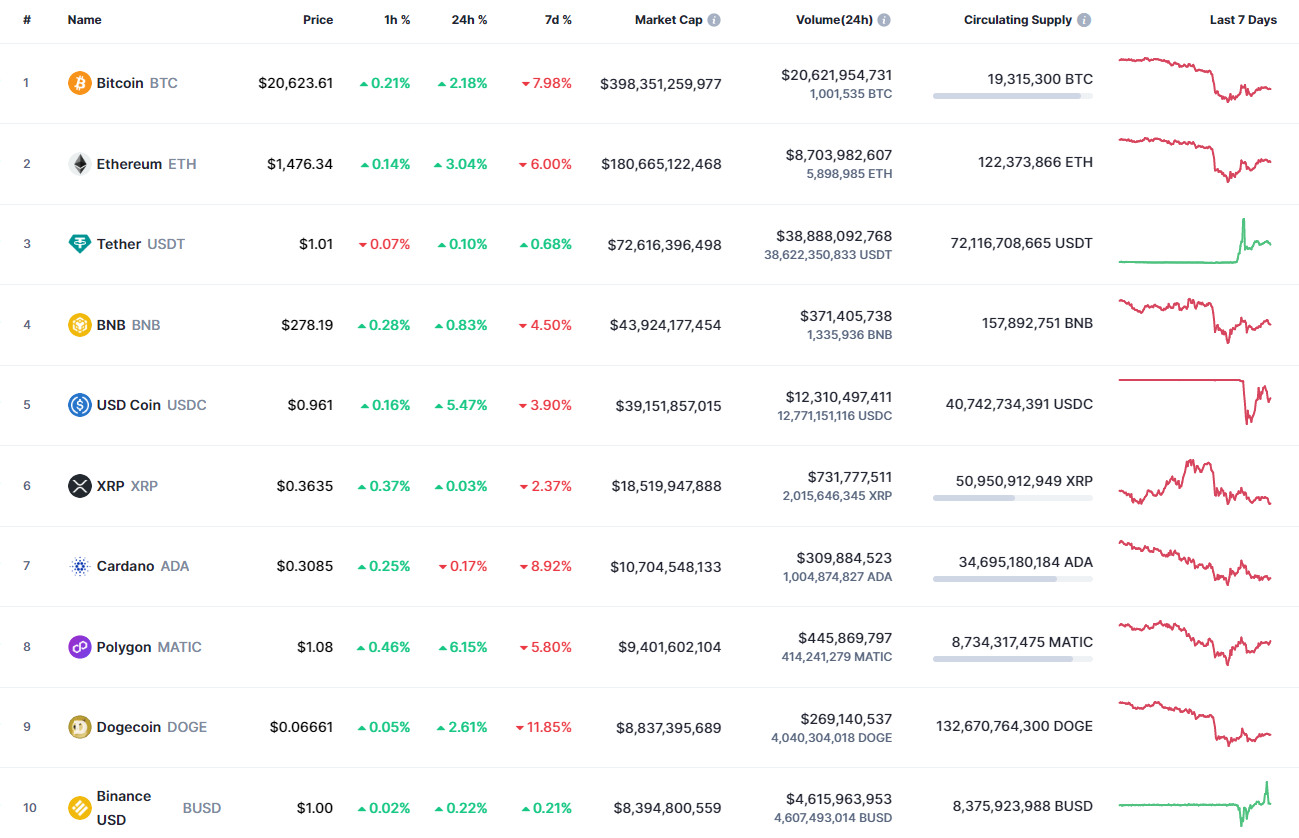Open the Bitcoin BTC name link
Screen dimensions: 1299x838
click(x=122, y=83)
